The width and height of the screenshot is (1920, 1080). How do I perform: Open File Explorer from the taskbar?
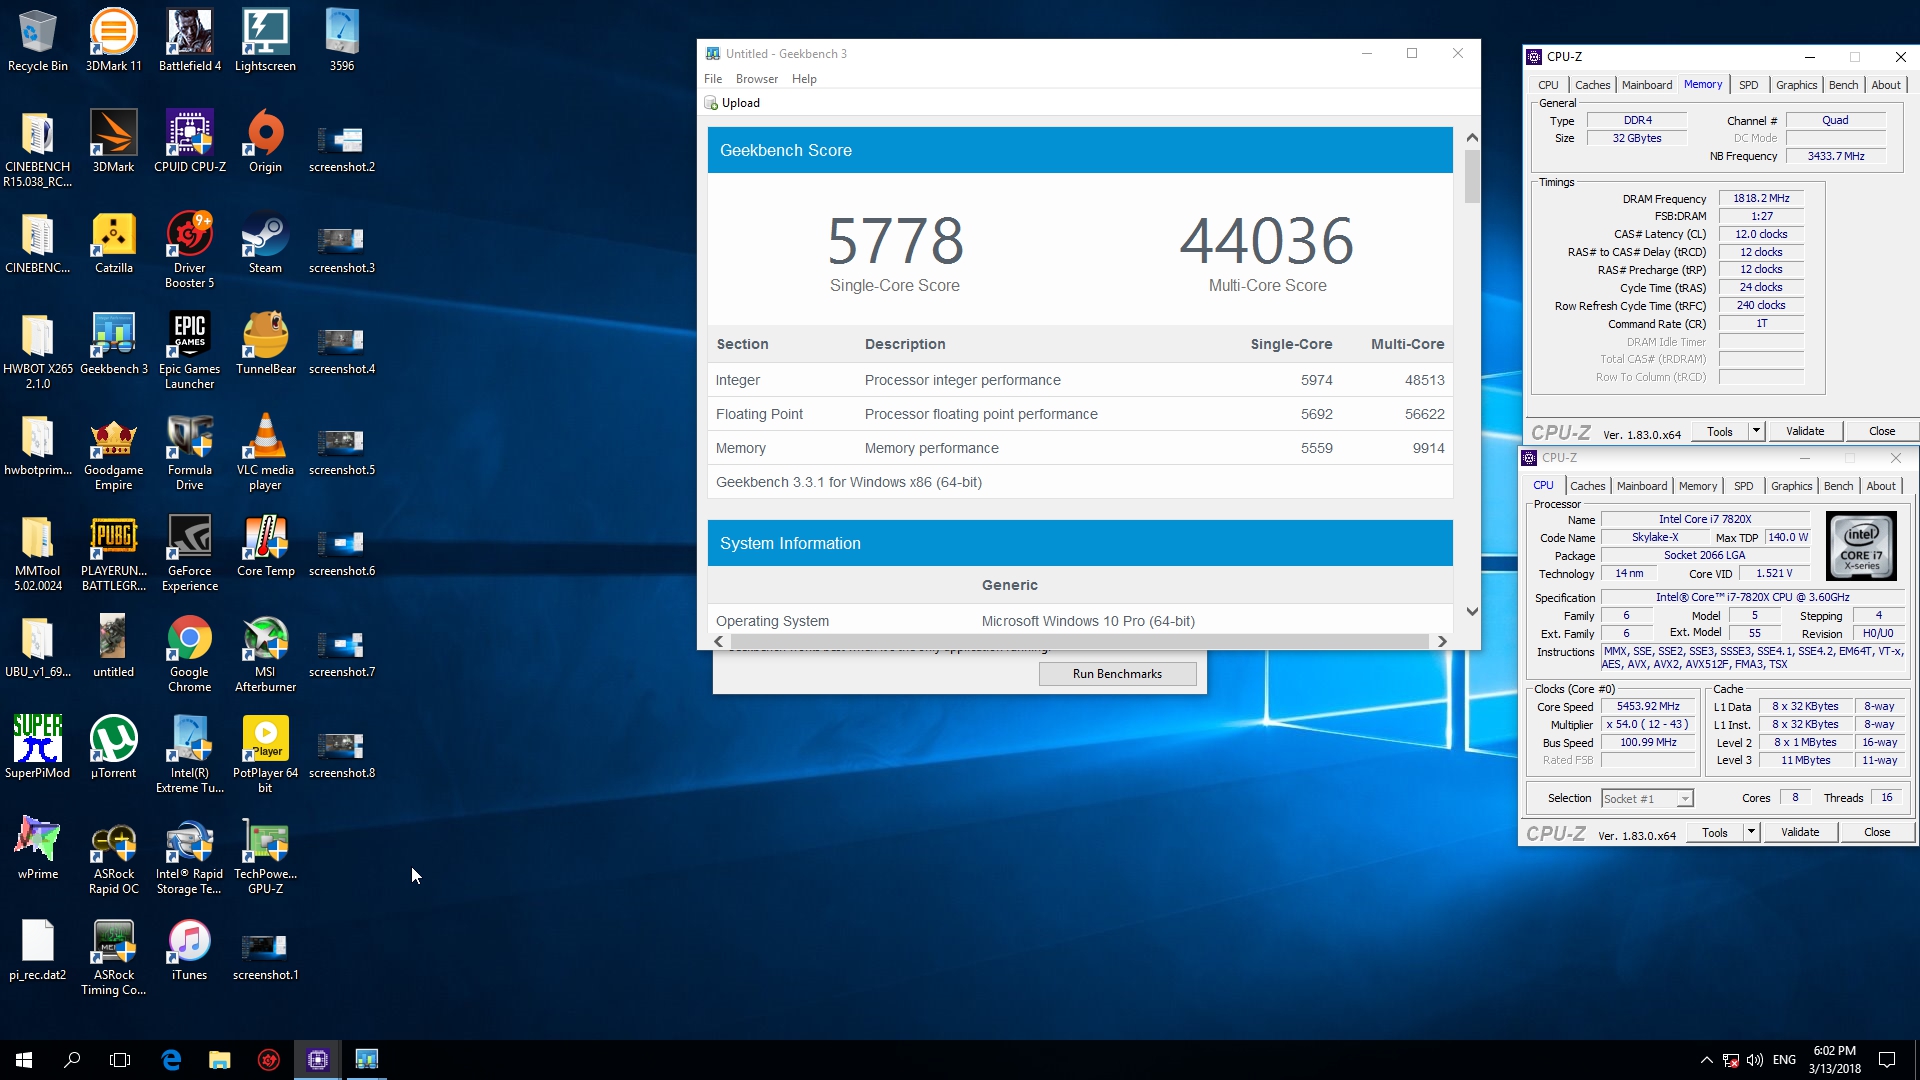pos(219,1060)
